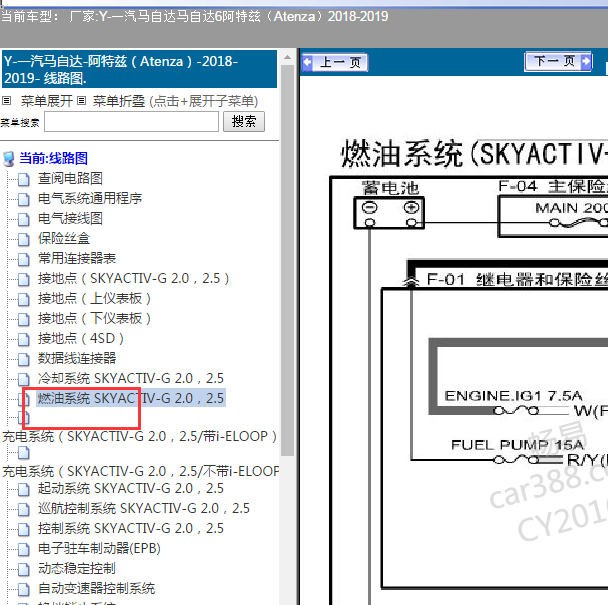The height and width of the screenshot is (605, 608).
Task: Click the 菜单折叠 list icon
Action: coord(81,101)
